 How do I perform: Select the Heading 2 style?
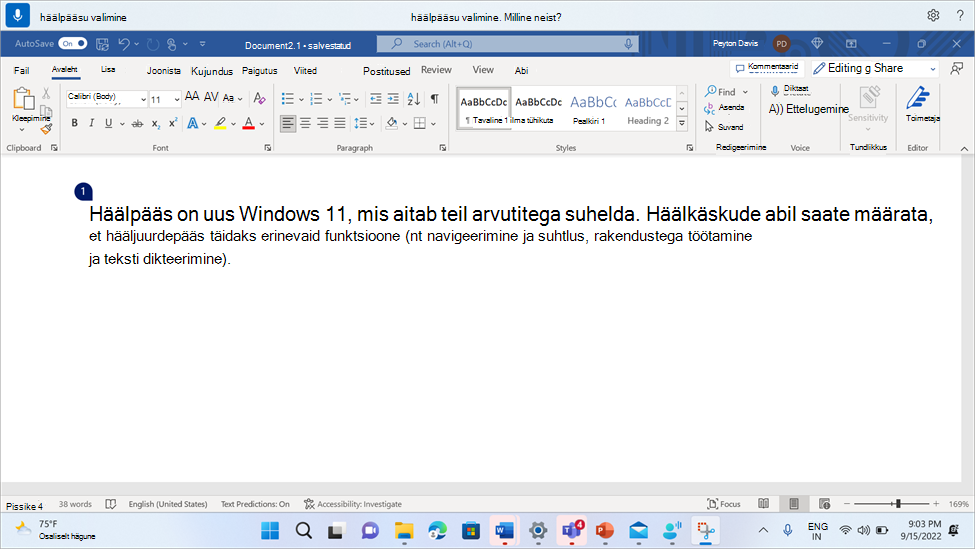coord(648,109)
